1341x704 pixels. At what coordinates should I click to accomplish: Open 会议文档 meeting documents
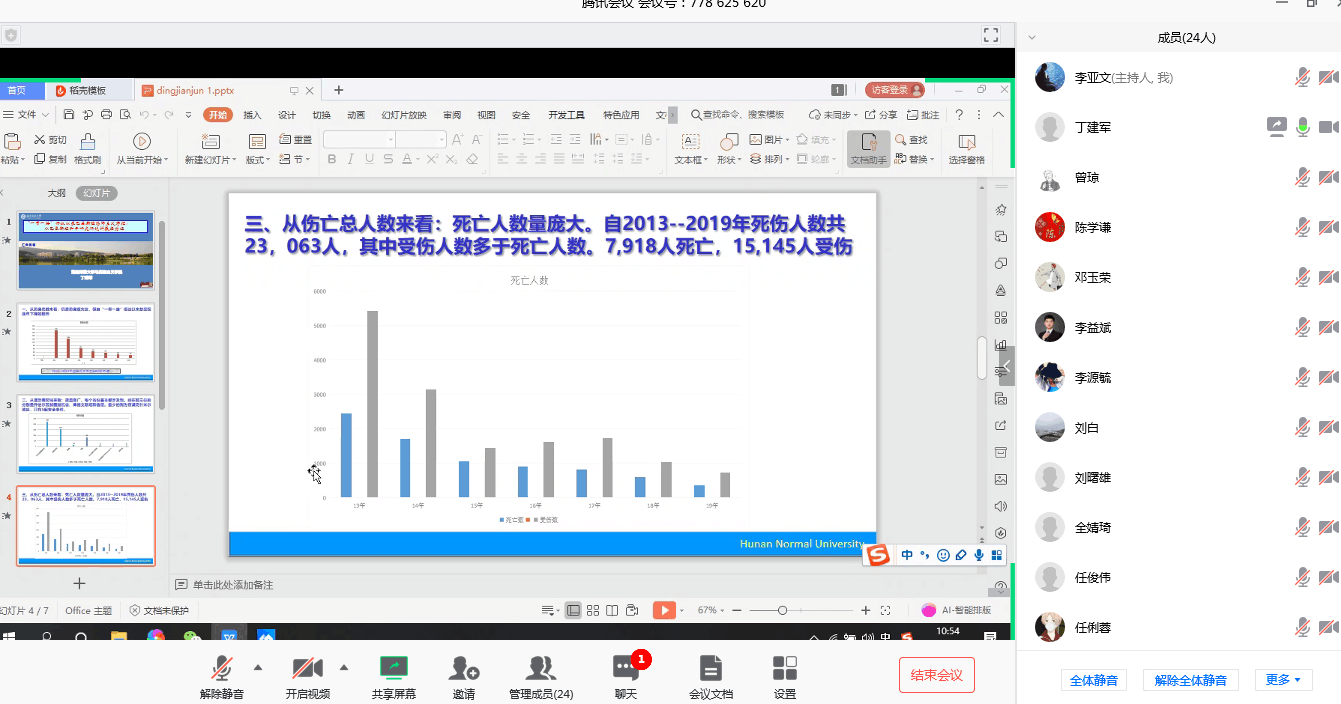tap(710, 668)
